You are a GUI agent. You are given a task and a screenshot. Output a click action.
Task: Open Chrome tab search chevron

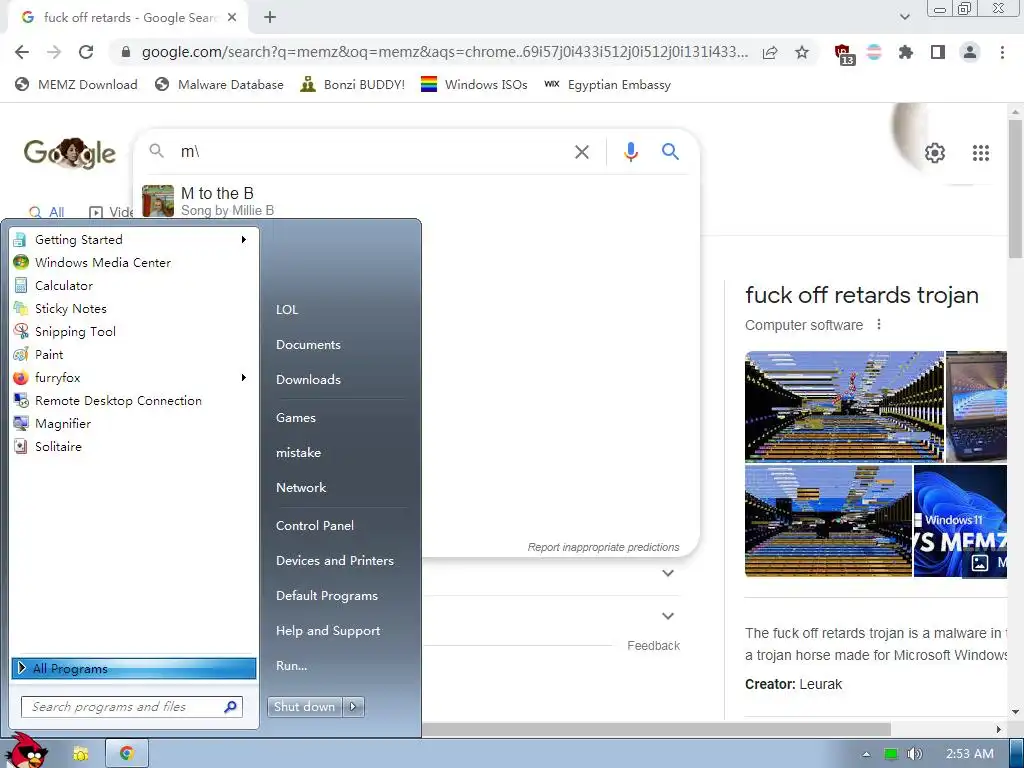(904, 17)
